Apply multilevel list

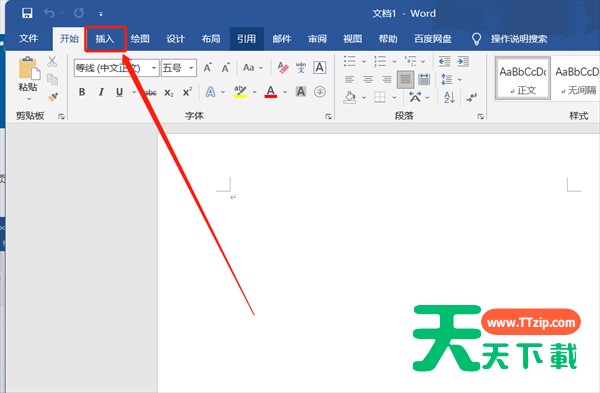click(x=411, y=61)
